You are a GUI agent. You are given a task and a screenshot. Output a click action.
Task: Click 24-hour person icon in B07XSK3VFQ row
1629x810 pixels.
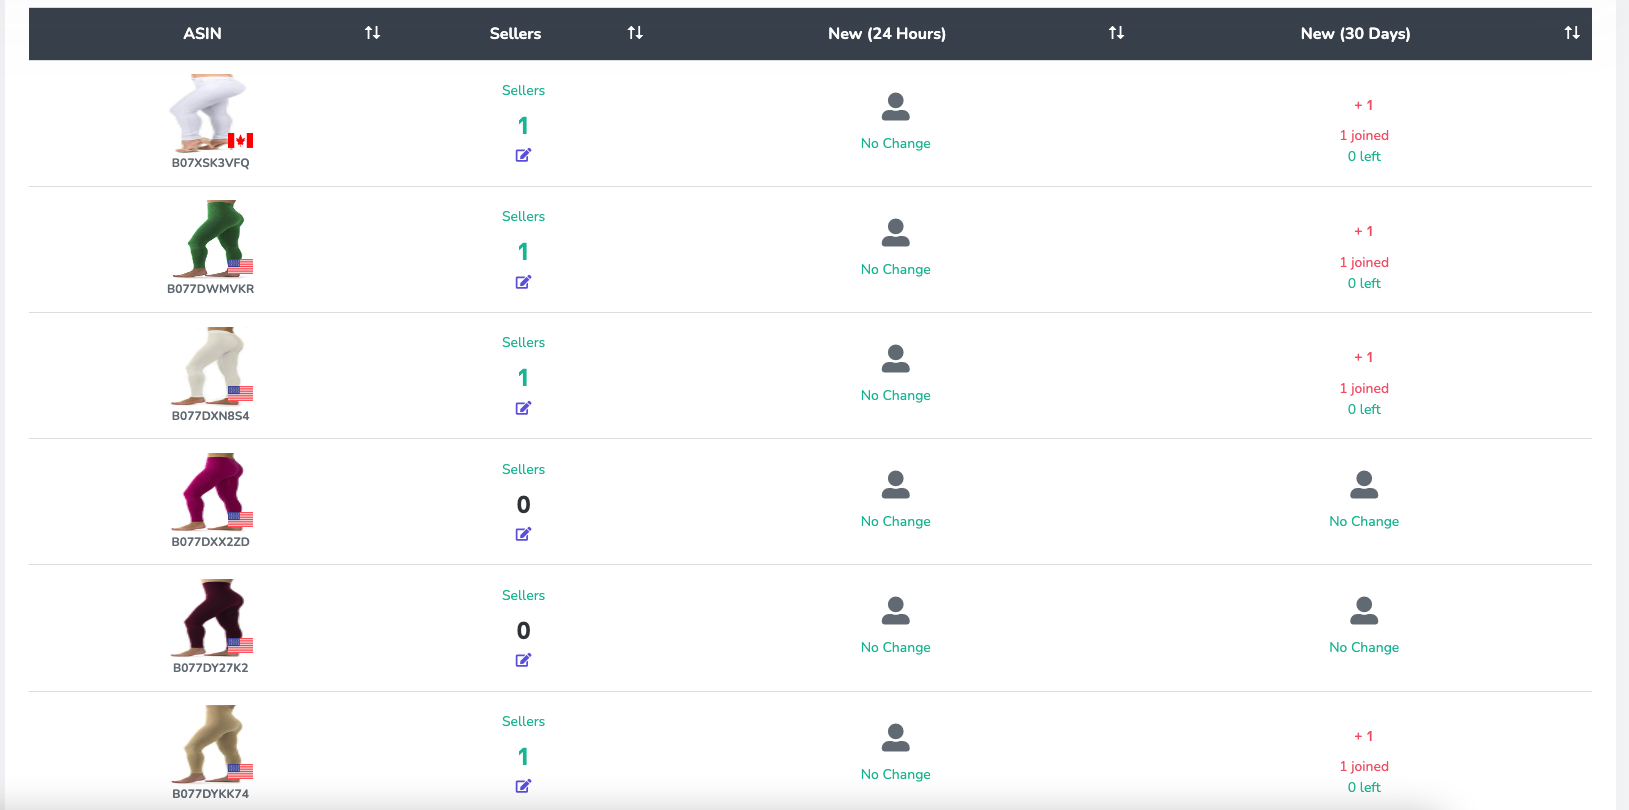(x=895, y=106)
